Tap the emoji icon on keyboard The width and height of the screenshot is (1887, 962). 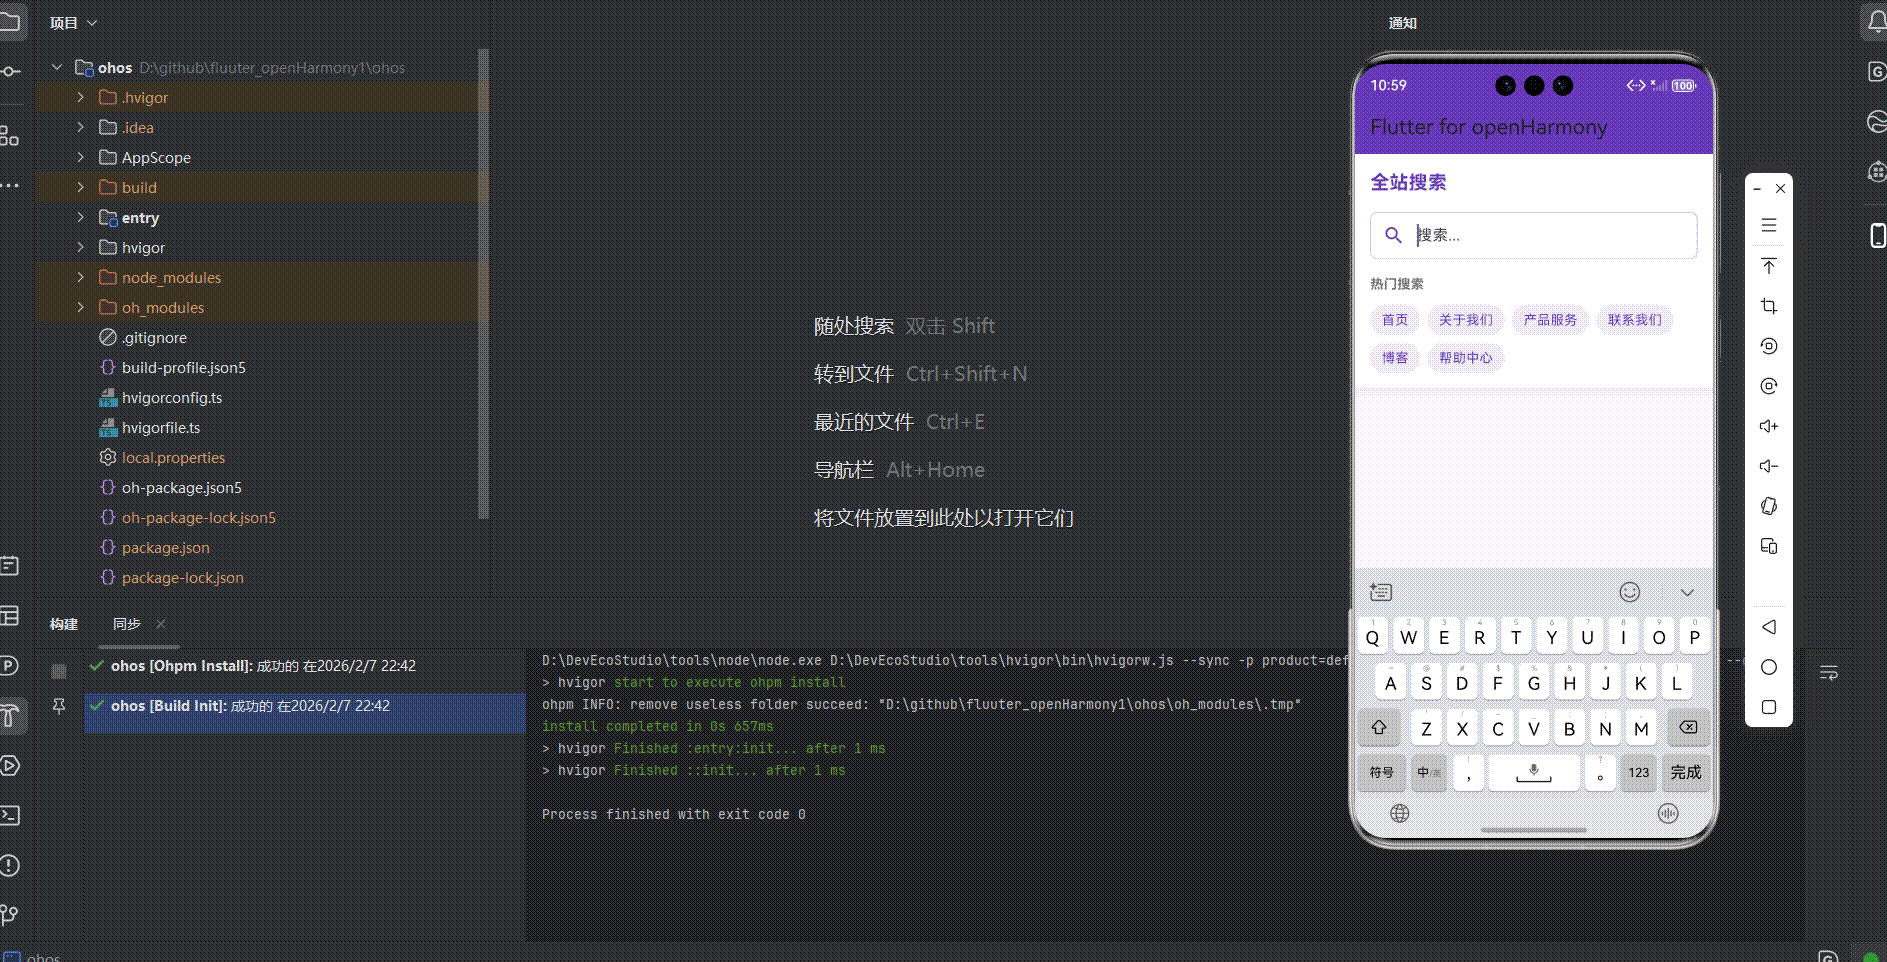pyautogui.click(x=1630, y=592)
